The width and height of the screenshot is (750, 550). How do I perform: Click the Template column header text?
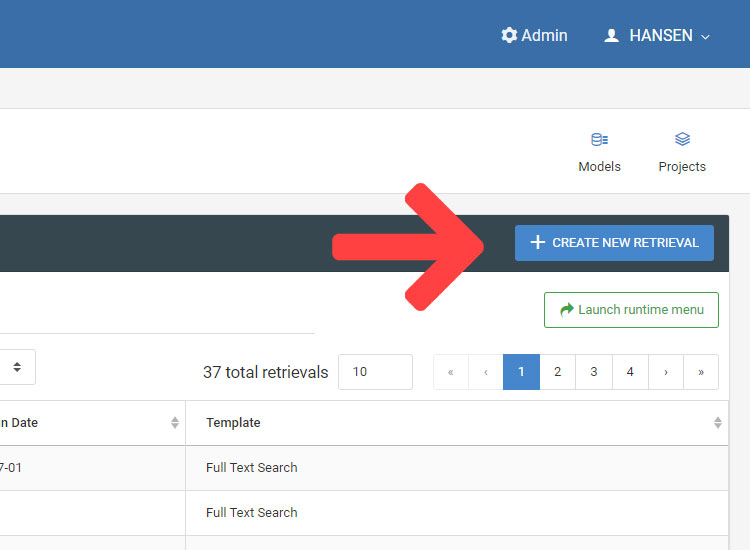click(x=233, y=423)
